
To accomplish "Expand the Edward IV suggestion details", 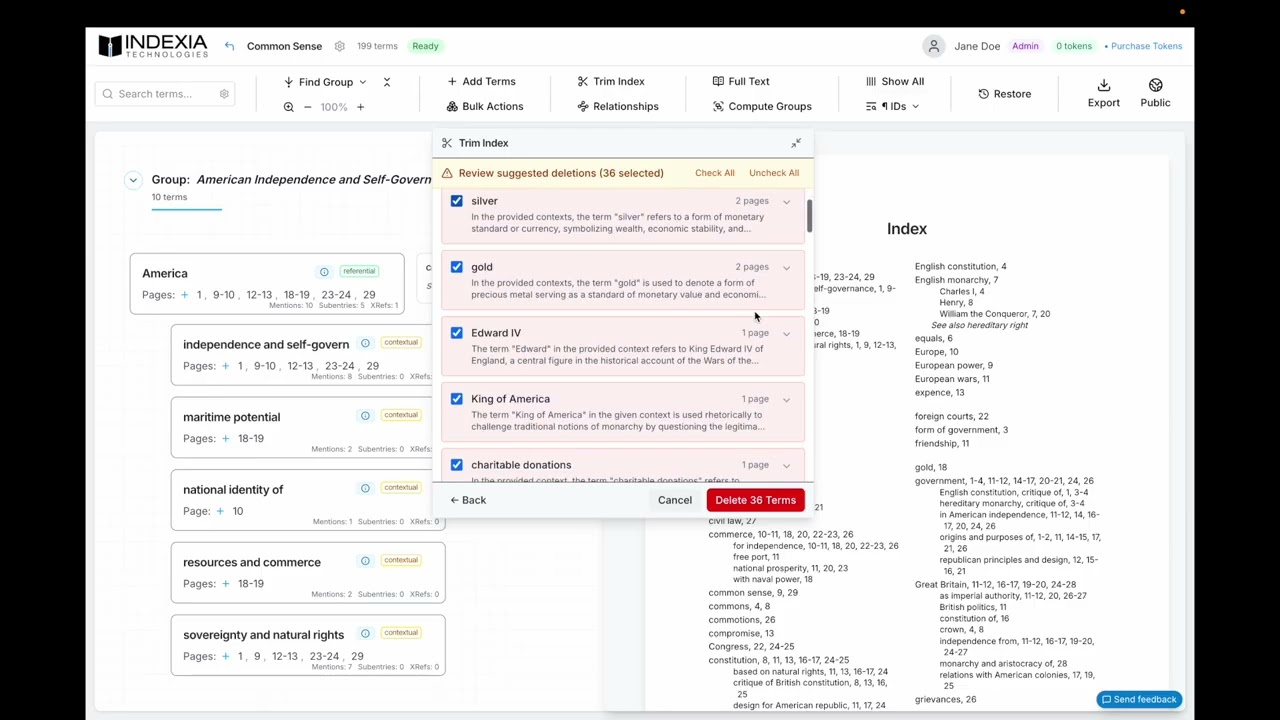I will click(786, 334).
